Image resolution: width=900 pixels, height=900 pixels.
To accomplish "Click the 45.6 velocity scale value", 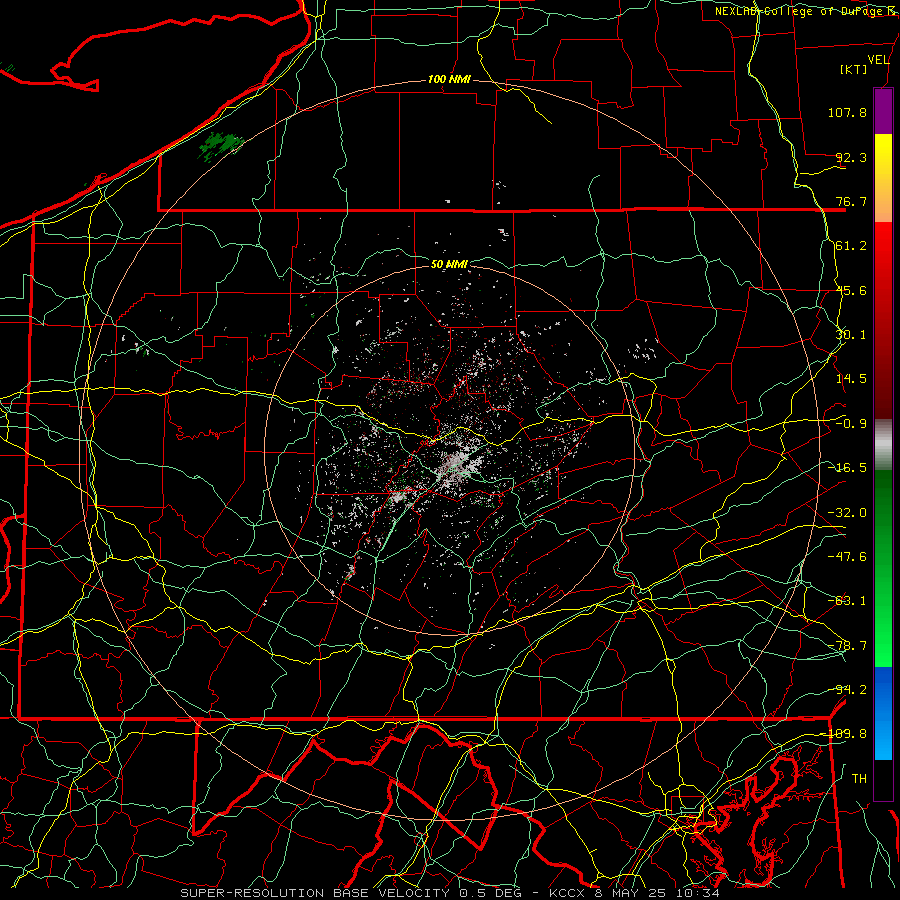I will tap(851, 290).
